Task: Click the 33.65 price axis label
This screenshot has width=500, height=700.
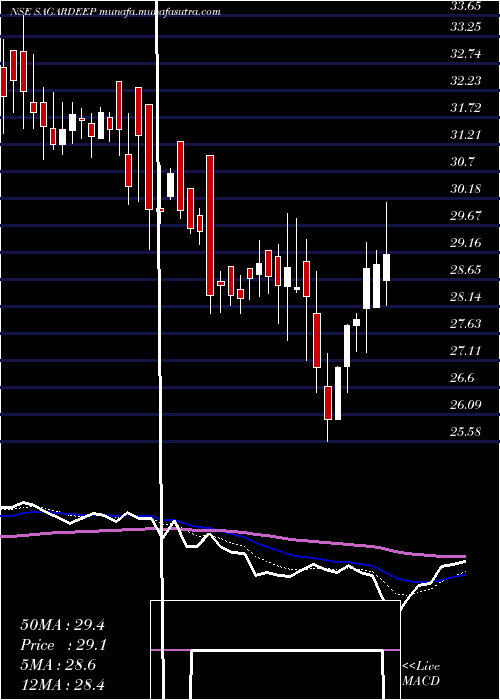Action: point(466,6)
